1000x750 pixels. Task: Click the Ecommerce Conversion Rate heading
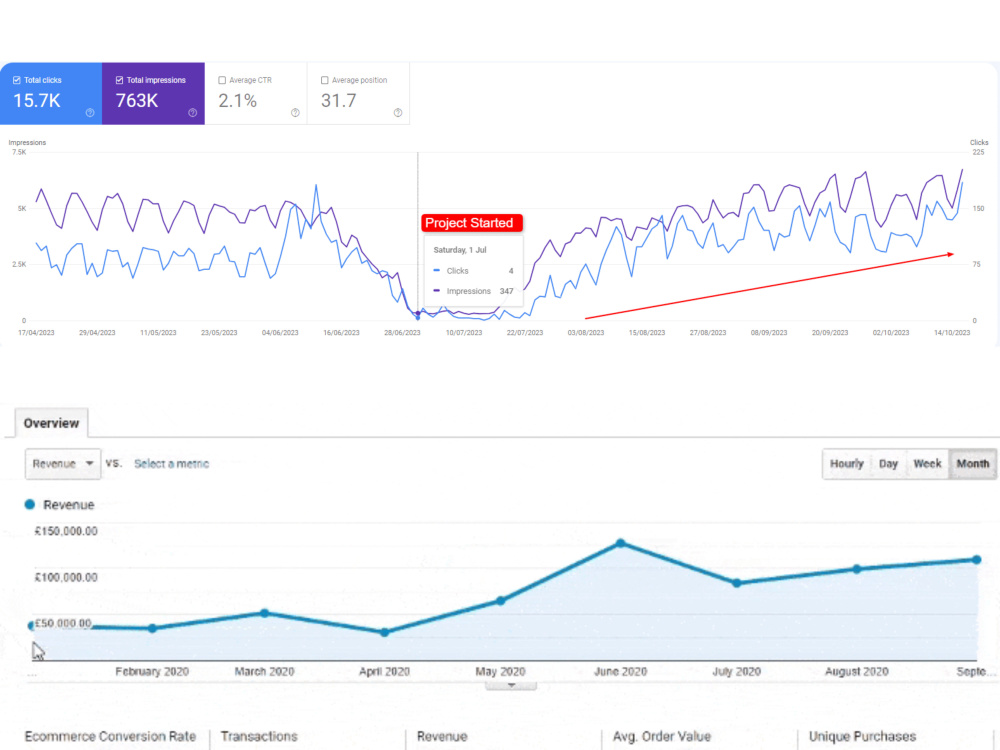point(110,736)
